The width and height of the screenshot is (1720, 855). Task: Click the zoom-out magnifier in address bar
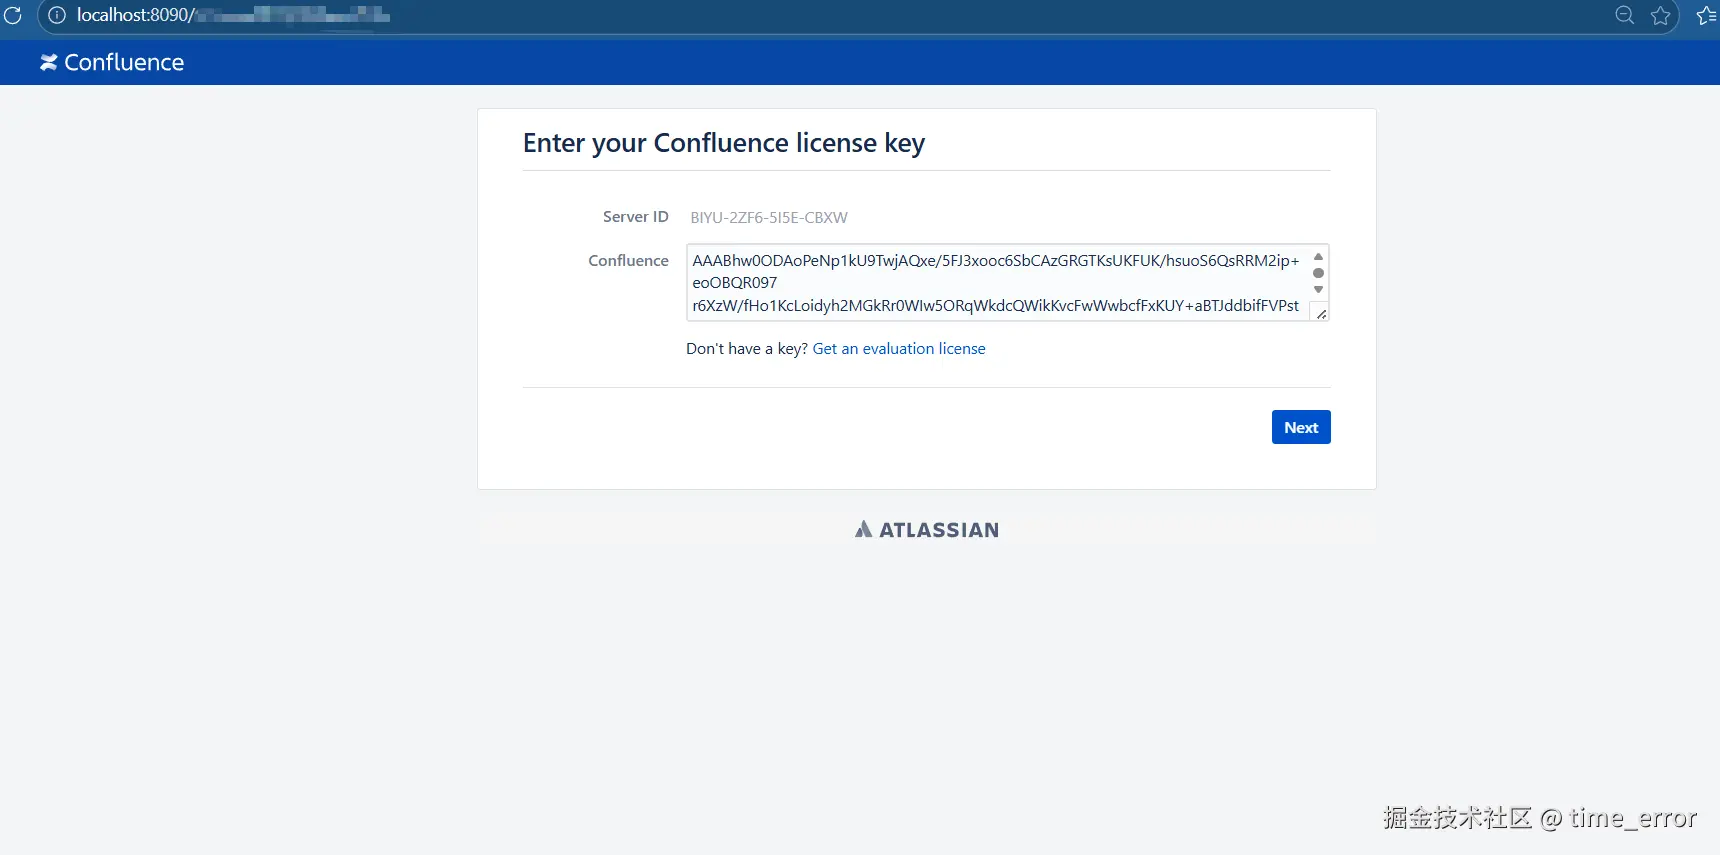1624,15
